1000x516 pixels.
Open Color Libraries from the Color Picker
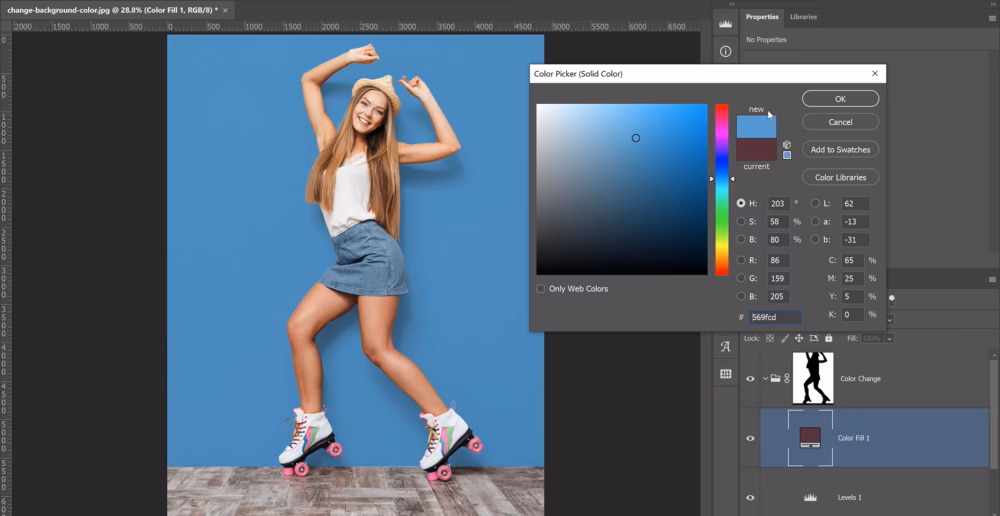841,177
